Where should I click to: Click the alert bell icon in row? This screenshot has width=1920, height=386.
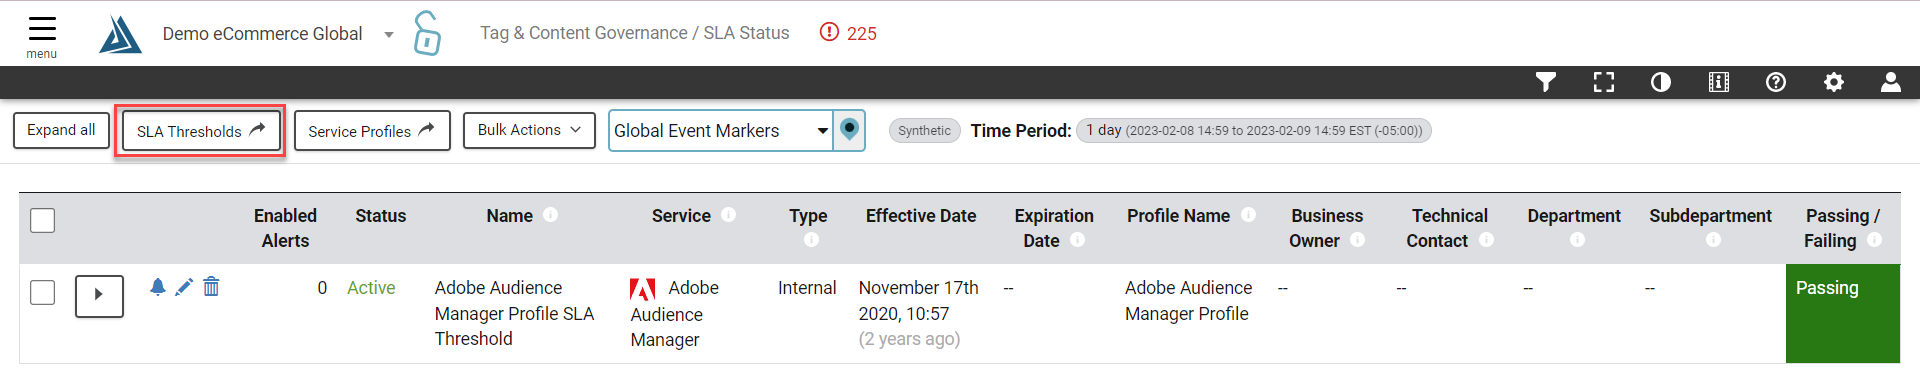[158, 287]
